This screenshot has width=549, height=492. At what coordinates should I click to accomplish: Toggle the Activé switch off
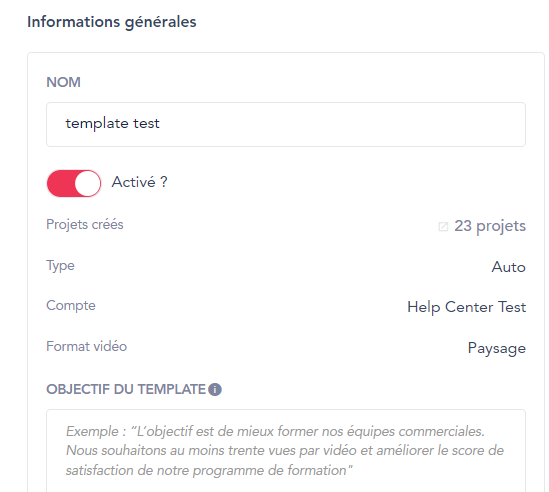(74, 183)
